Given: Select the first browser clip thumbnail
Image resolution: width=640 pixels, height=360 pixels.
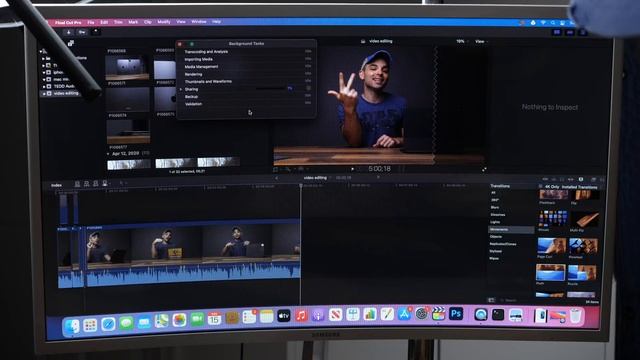Looking at the screenshot, I should pos(127,68).
